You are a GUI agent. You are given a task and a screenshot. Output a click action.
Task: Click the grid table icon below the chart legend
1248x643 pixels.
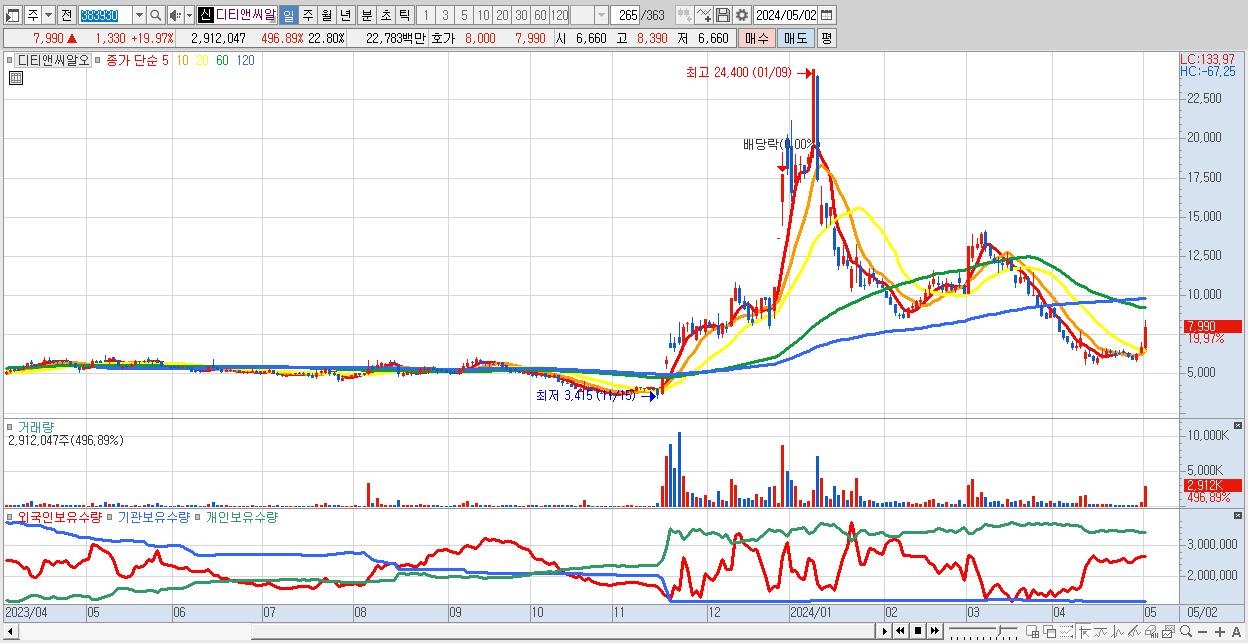[15, 78]
